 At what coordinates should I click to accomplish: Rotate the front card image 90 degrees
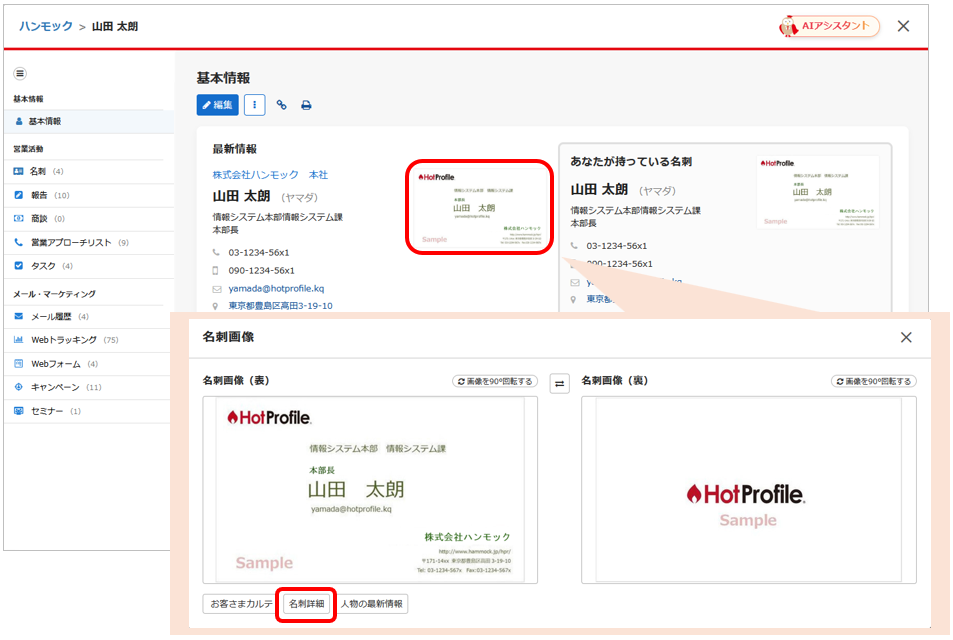(x=495, y=381)
